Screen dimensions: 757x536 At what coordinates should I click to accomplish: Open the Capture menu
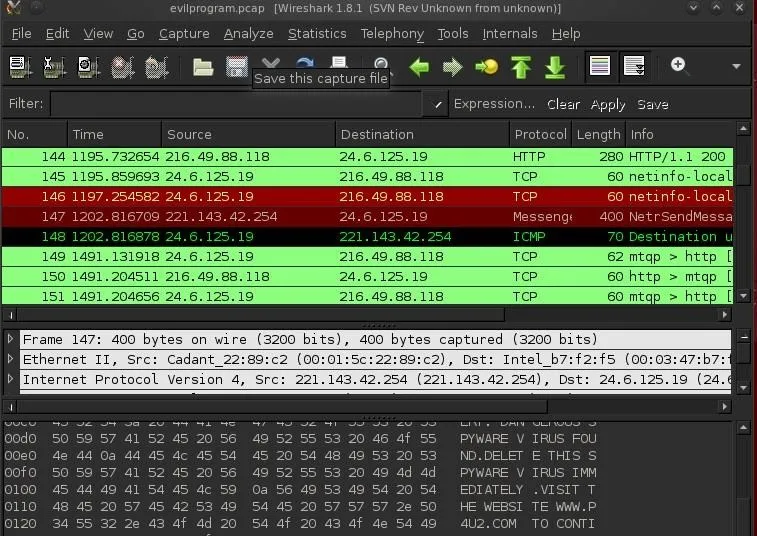(184, 33)
